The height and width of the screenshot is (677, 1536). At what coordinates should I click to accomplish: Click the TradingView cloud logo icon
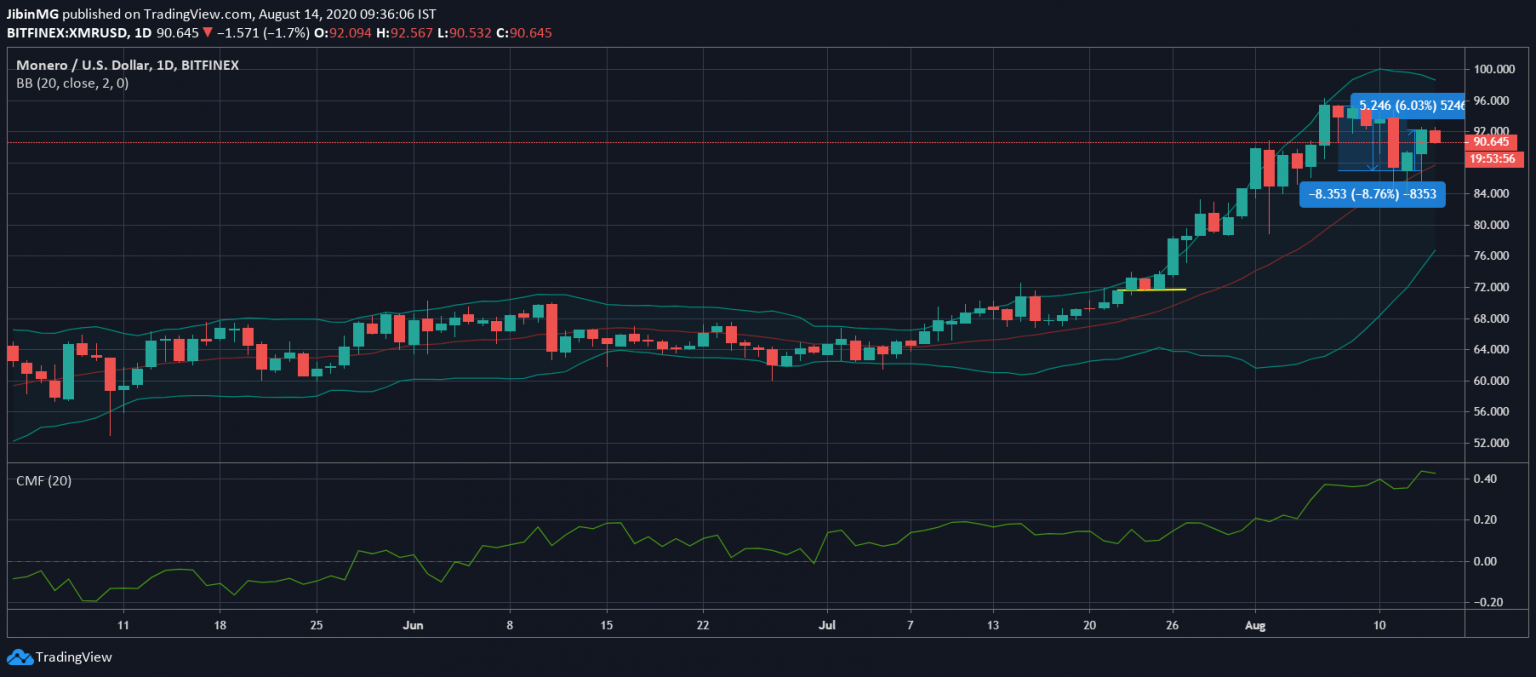(x=19, y=657)
